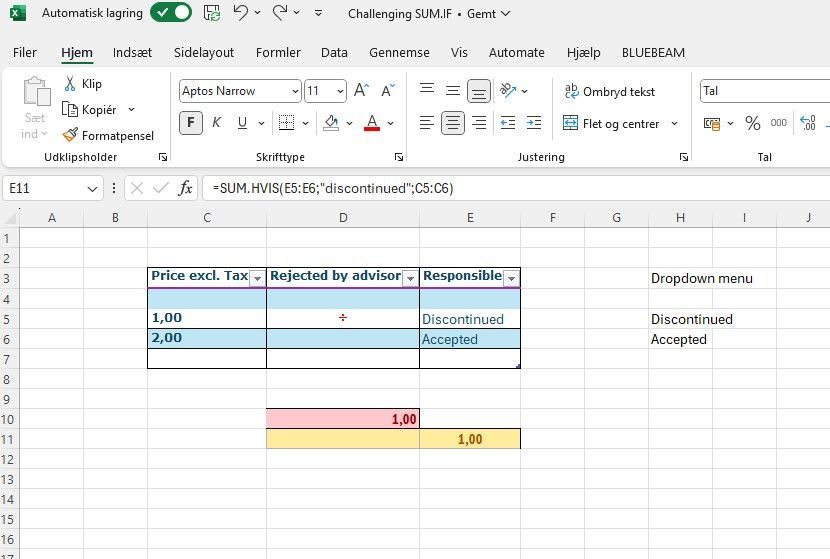The width and height of the screenshot is (830, 559).
Task: Click the increase decimals icon
Action: click(808, 123)
